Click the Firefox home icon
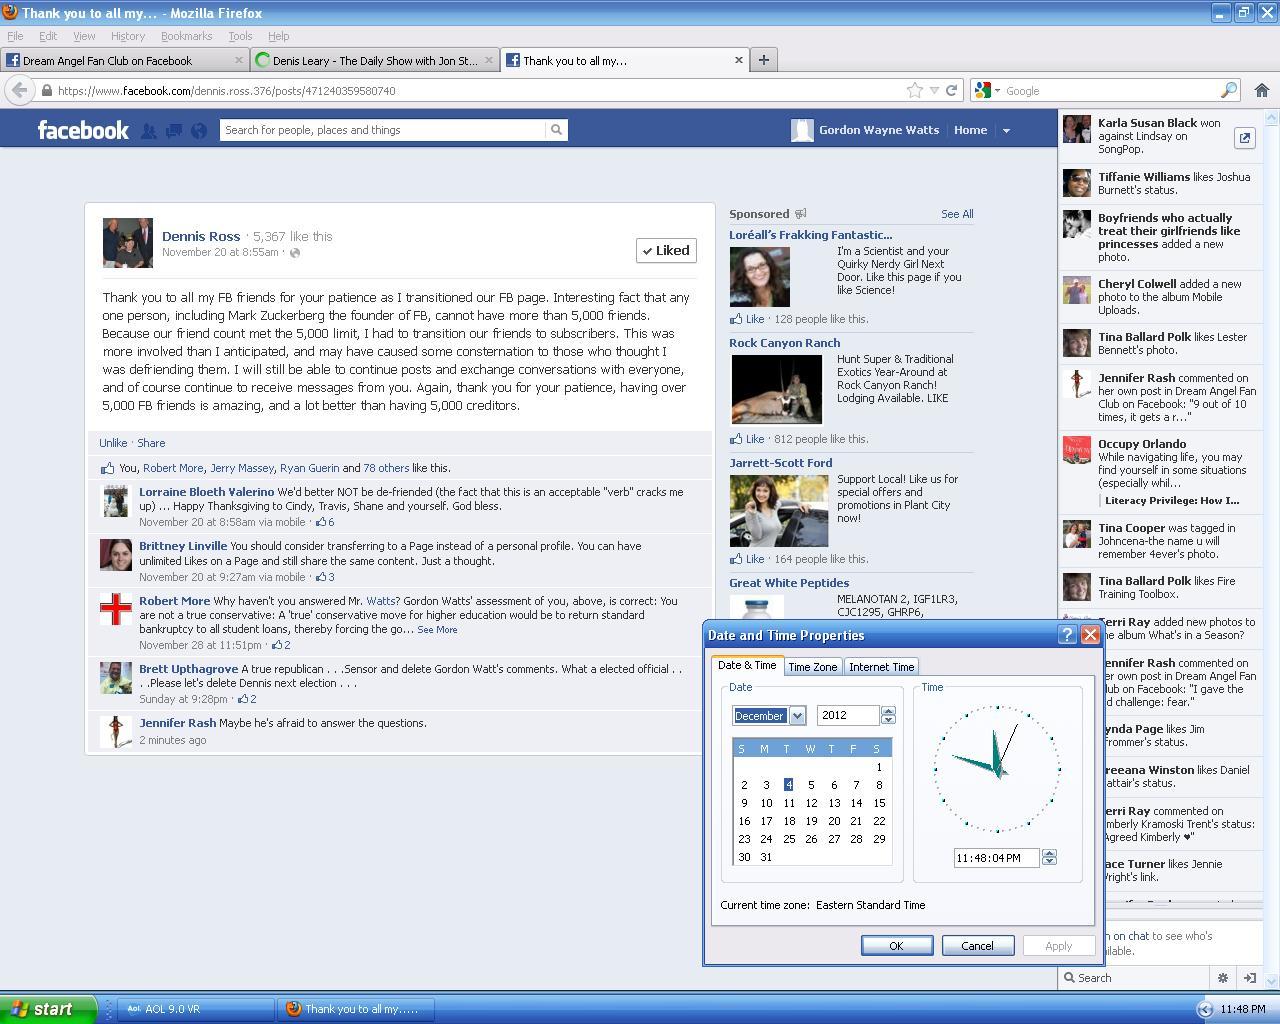 click(x=1261, y=90)
